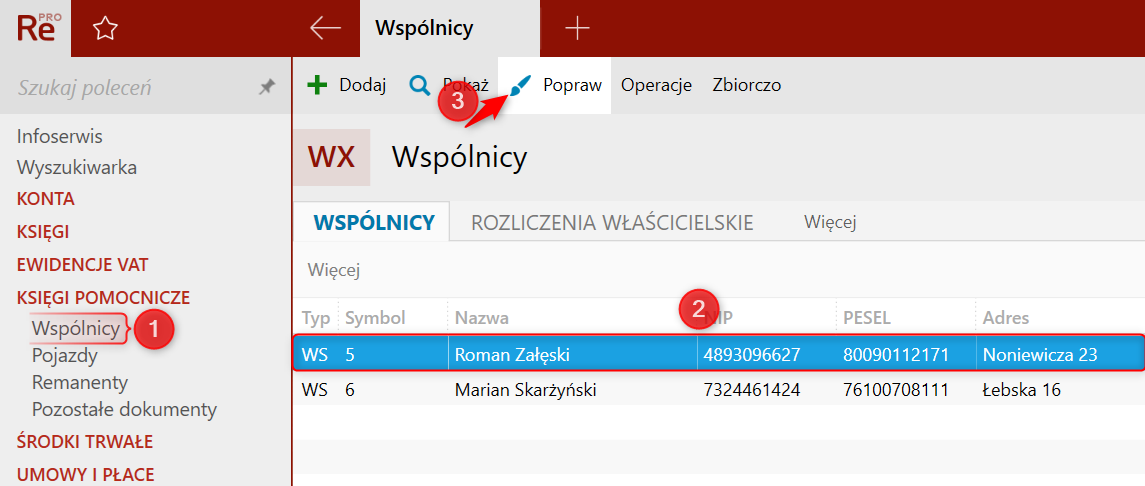The height and width of the screenshot is (486, 1145).
Task: Select the WSPÓLNICY tab
Action: coord(375,223)
